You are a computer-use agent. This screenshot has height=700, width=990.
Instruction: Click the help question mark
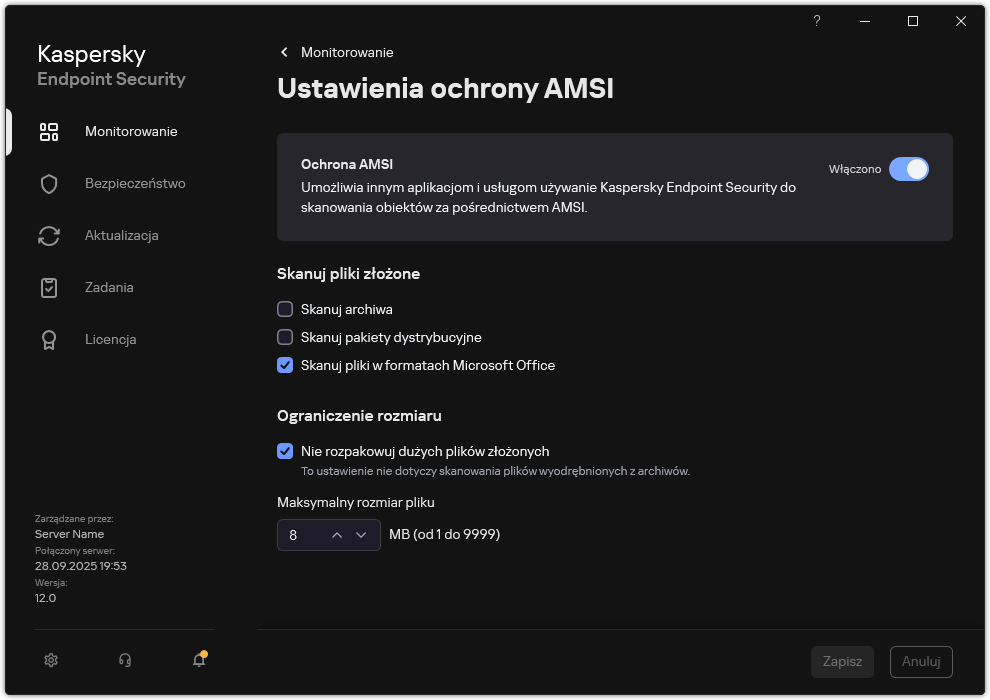[x=816, y=21]
